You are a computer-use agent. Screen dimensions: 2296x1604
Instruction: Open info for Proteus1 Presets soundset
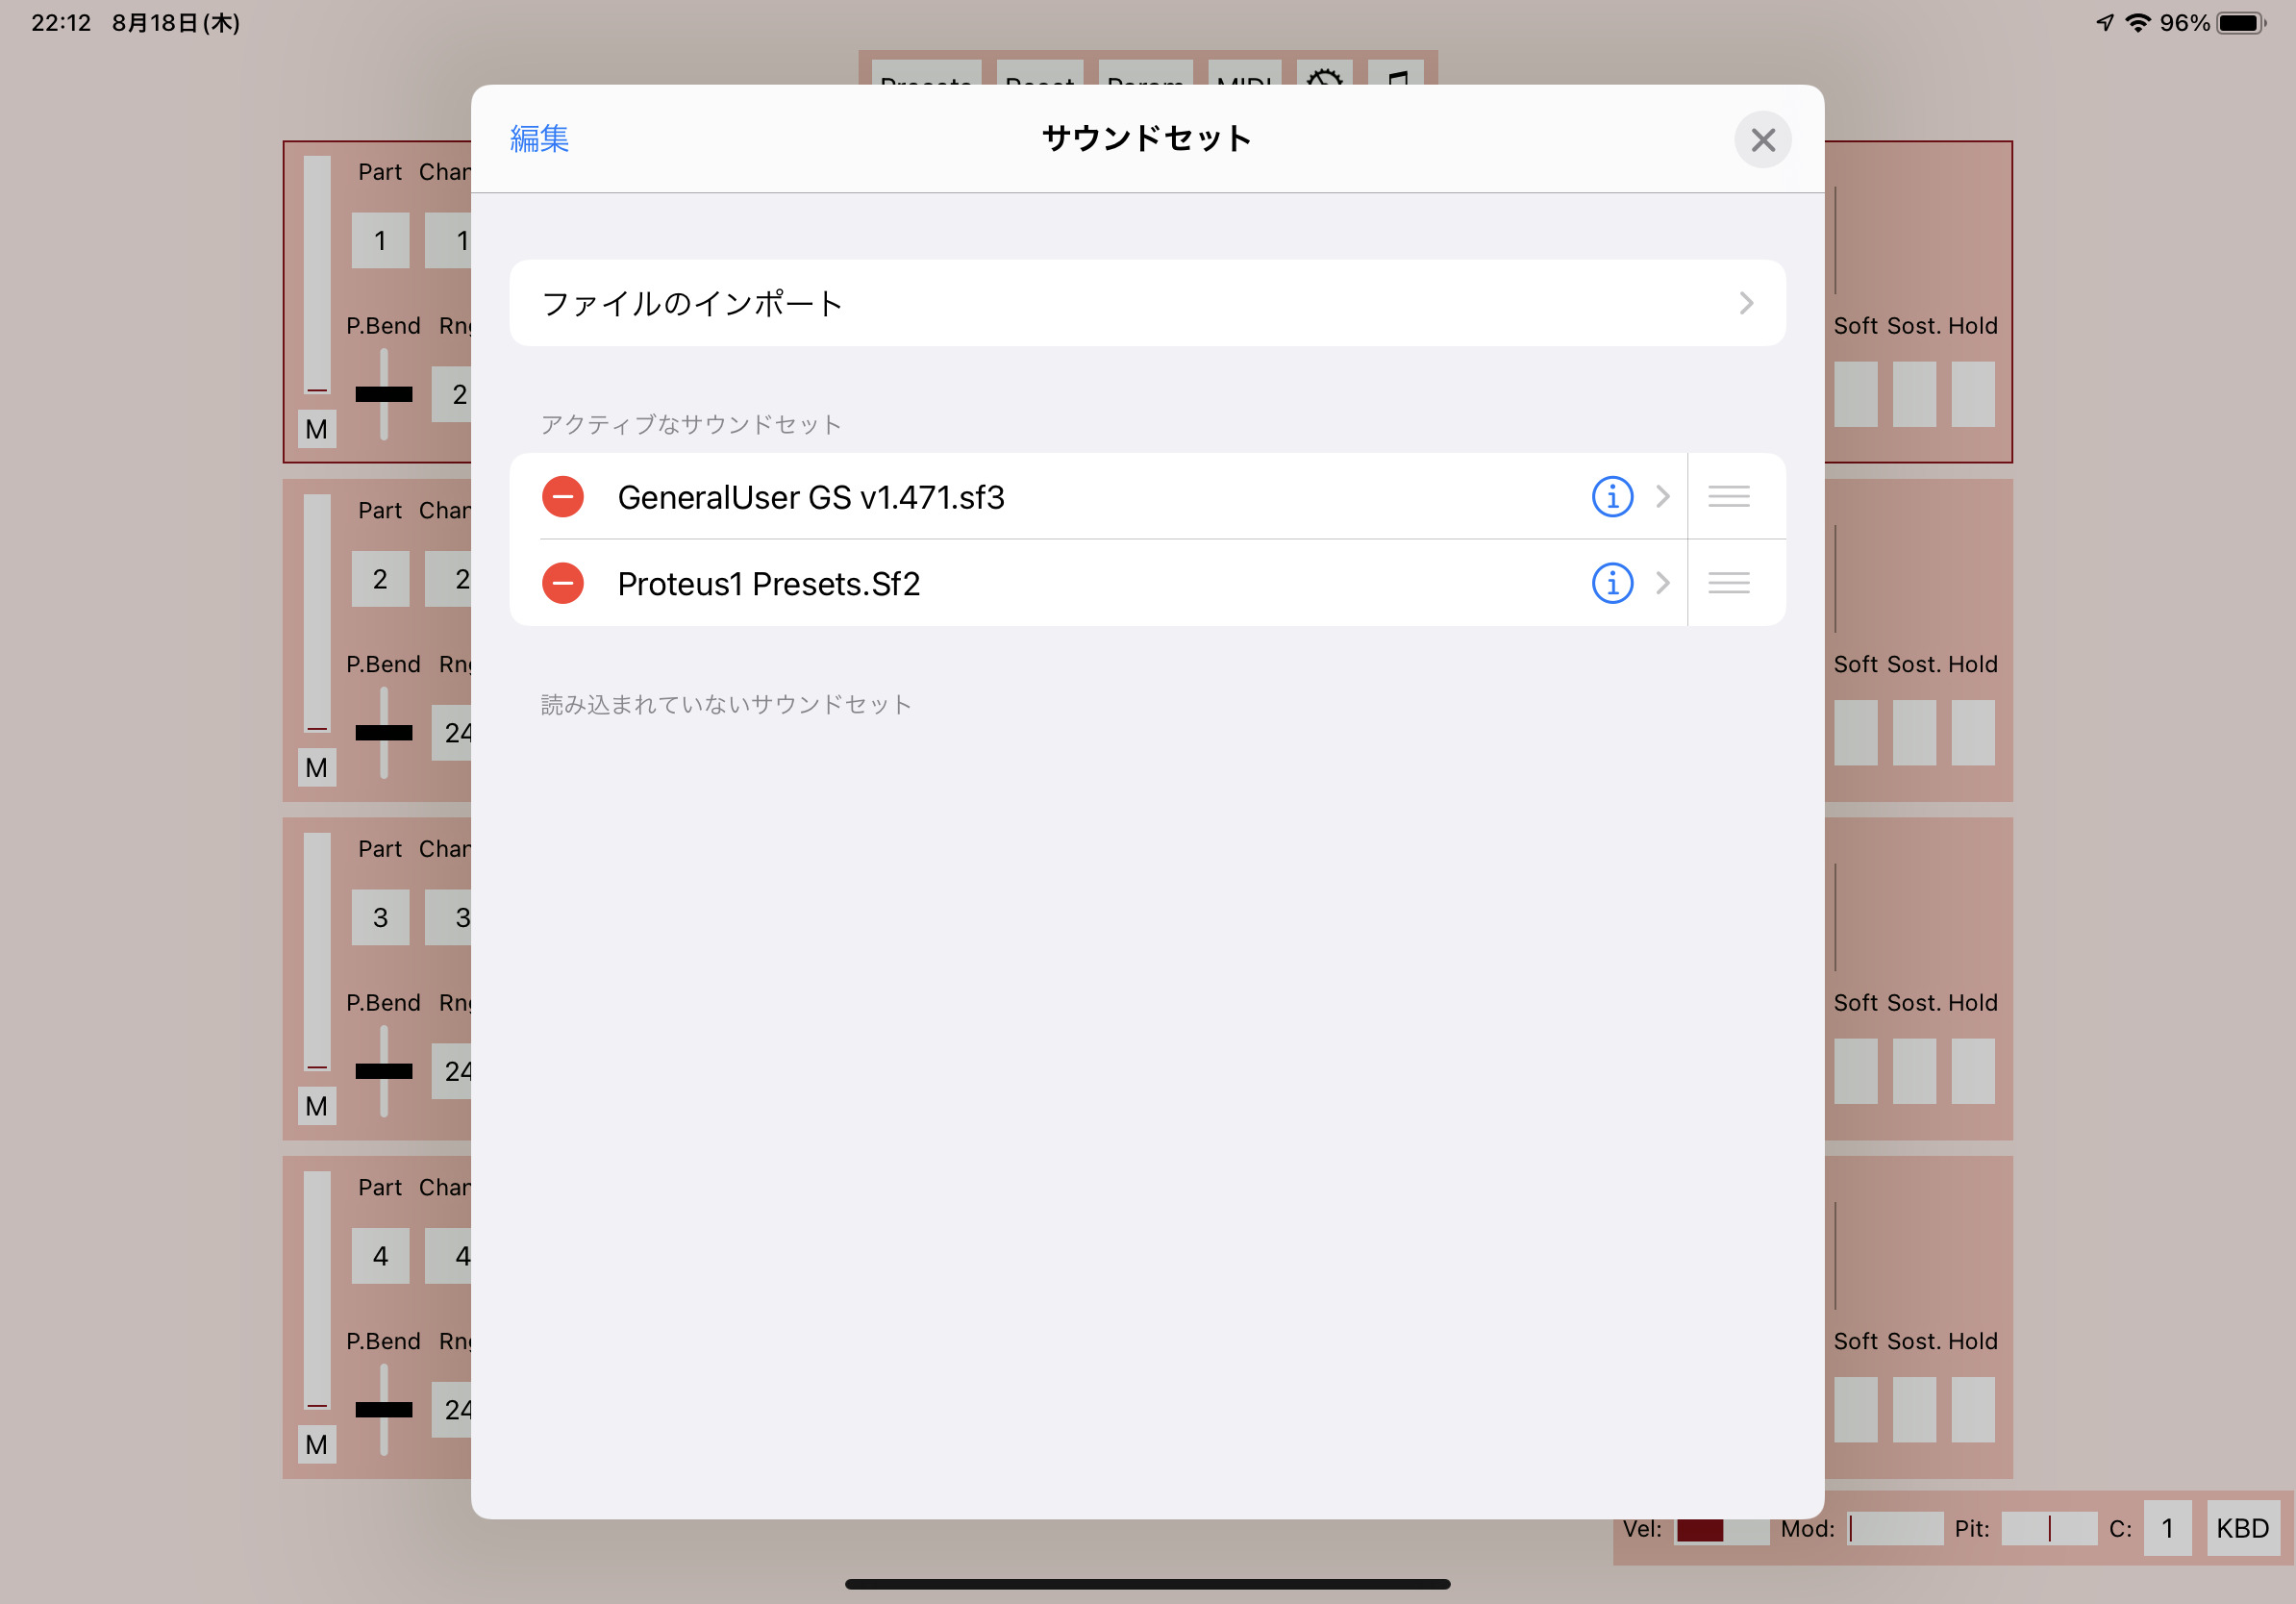[x=1612, y=583]
